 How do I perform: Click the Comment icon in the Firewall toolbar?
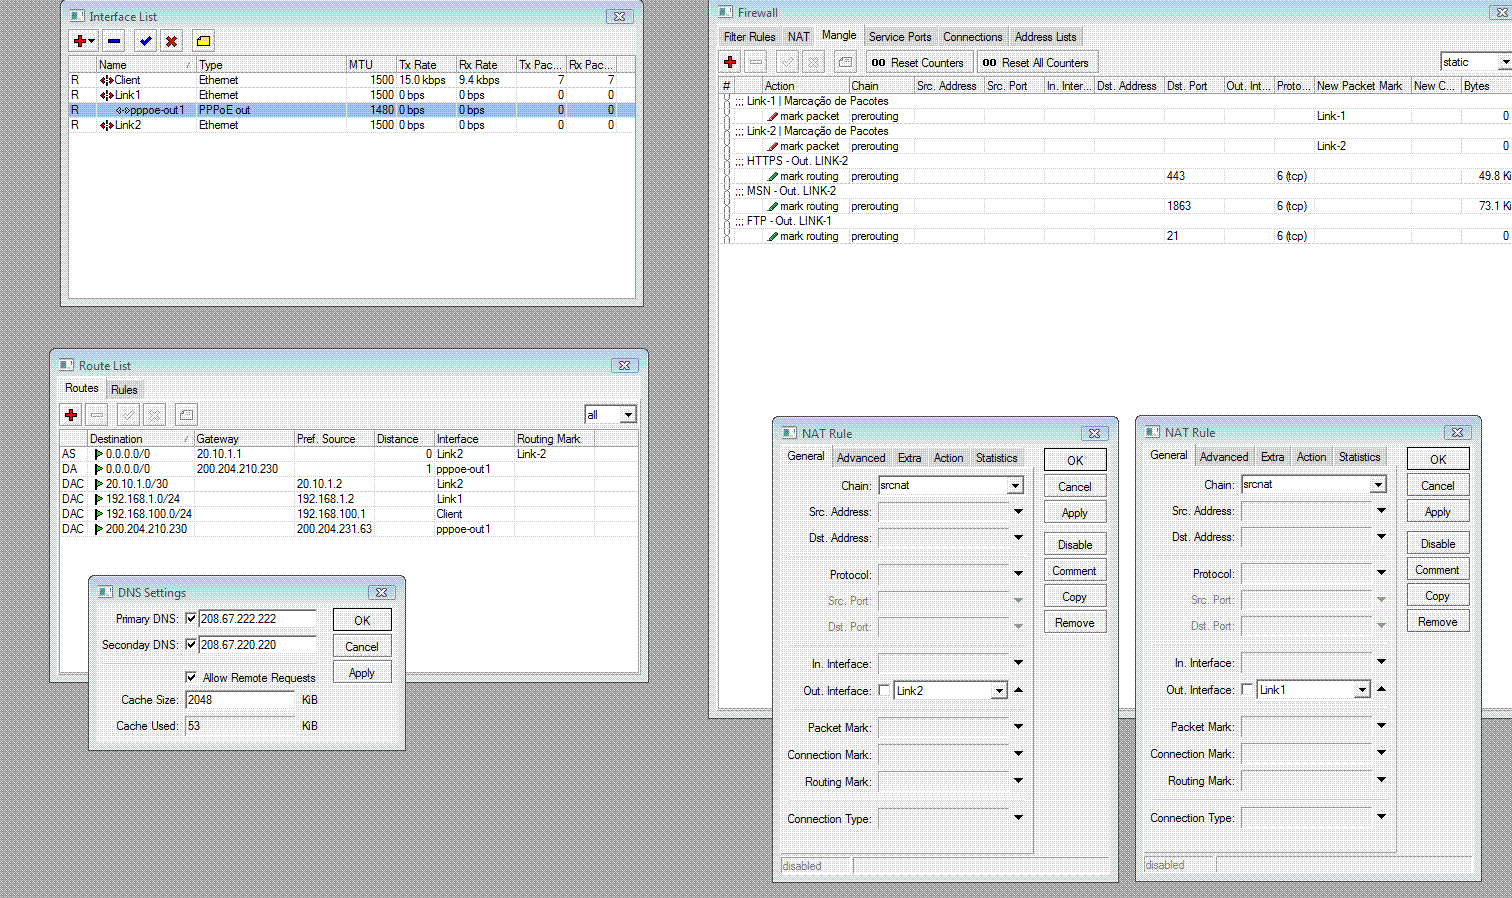(x=845, y=62)
